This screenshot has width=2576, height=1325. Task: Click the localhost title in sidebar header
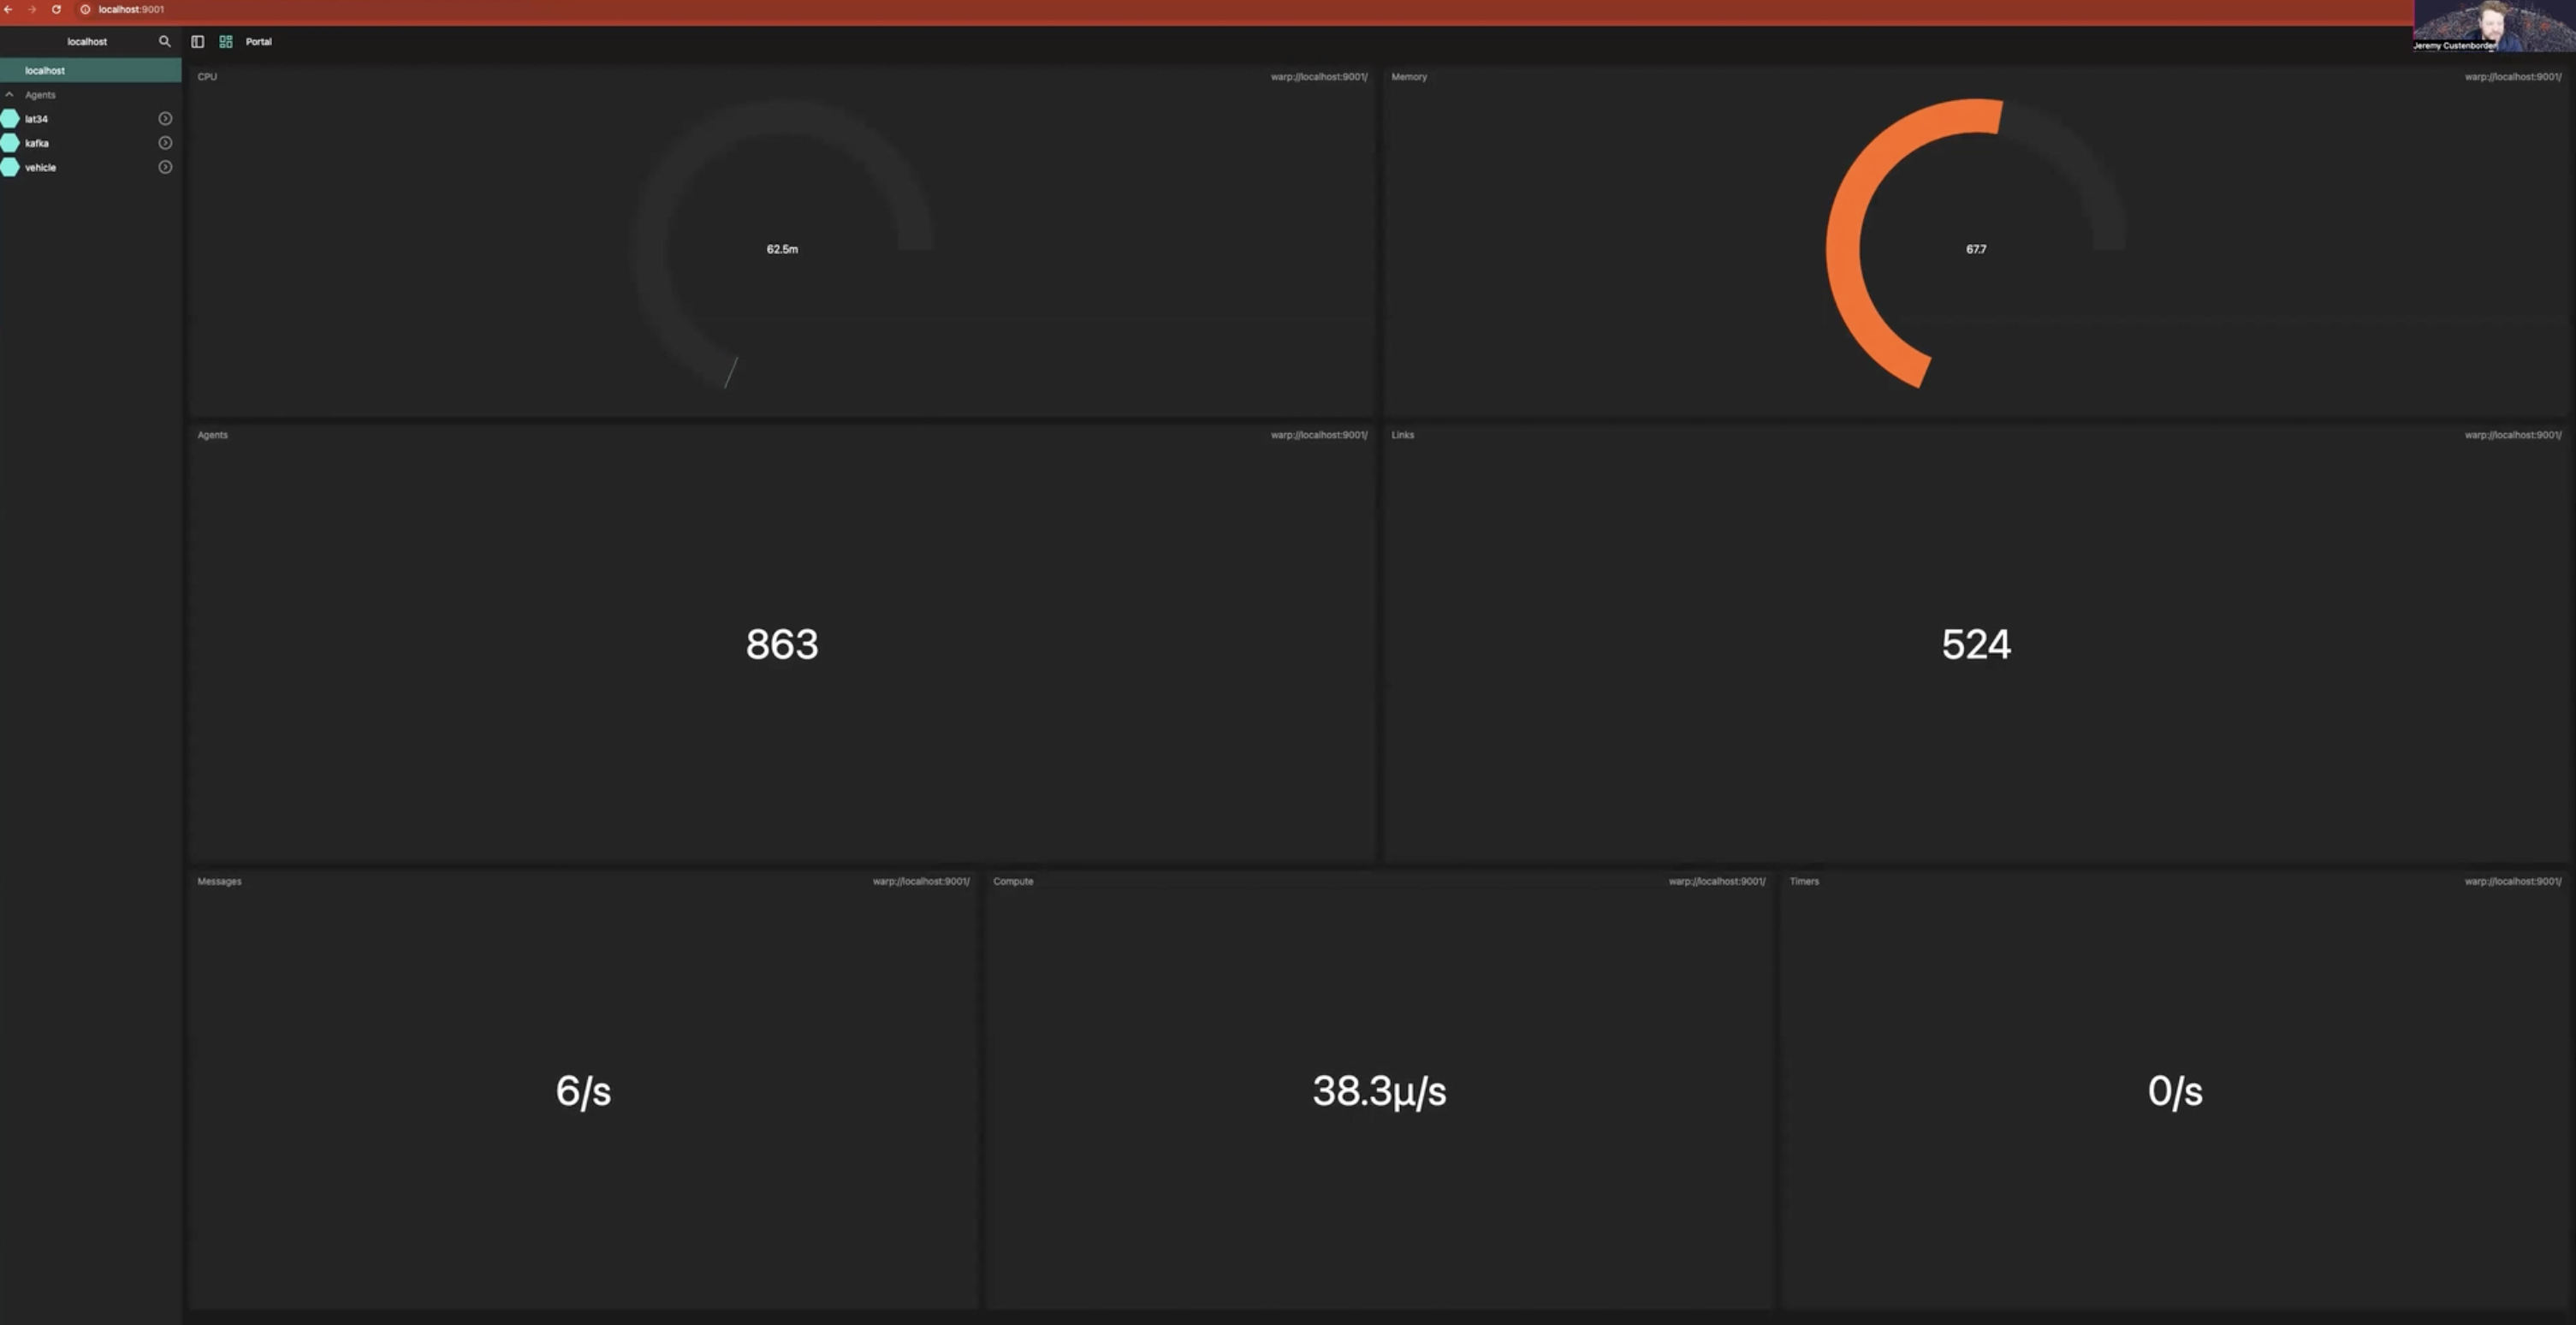pyautogui.click(x=87, y=41)
